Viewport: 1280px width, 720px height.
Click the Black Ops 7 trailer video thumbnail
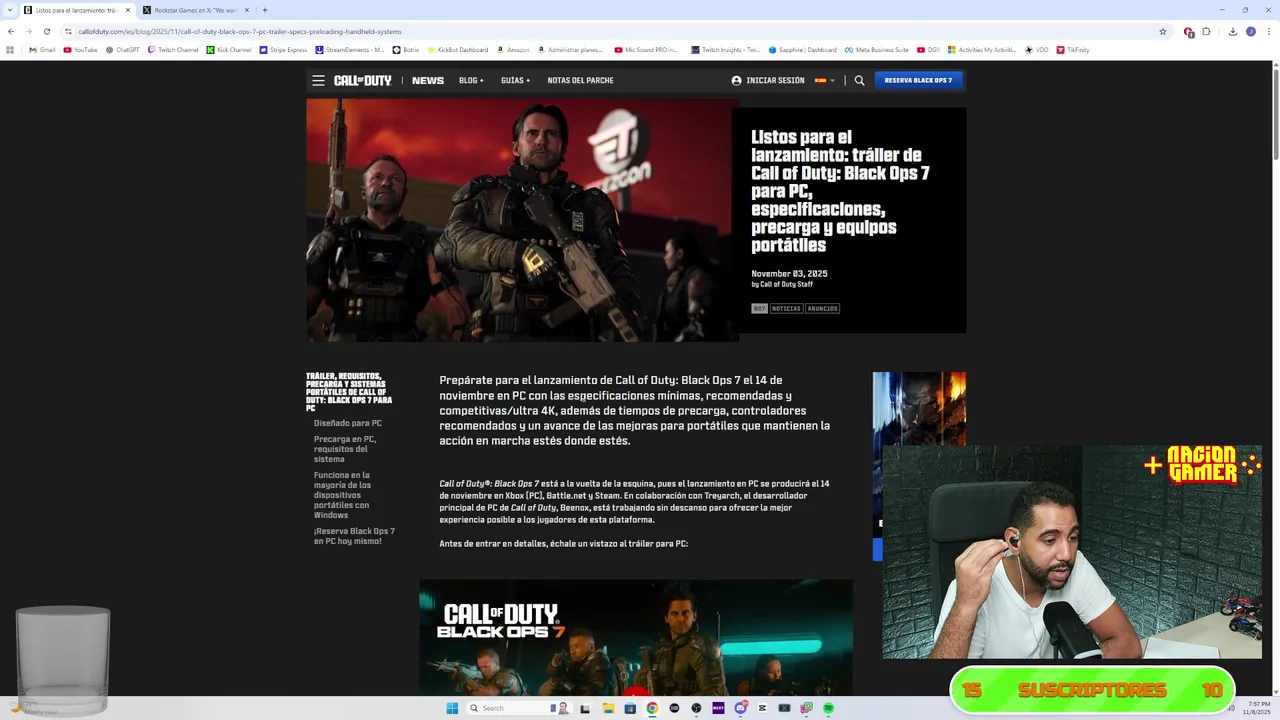click(x=636, y=637)
